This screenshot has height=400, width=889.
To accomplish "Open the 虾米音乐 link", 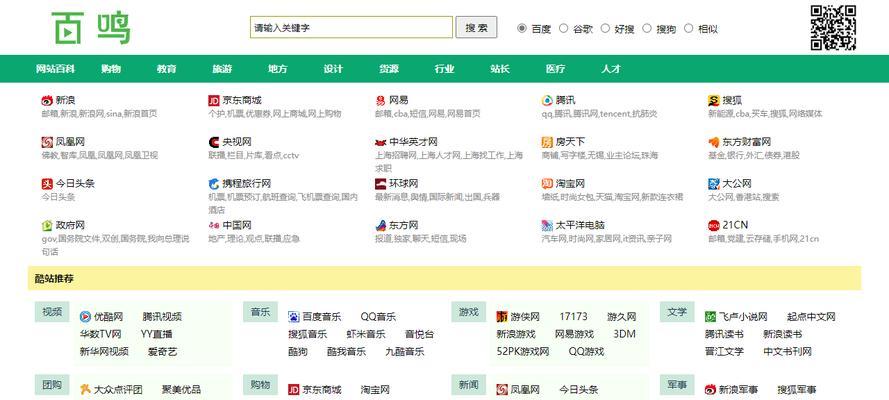I will [x=366, y=334].
